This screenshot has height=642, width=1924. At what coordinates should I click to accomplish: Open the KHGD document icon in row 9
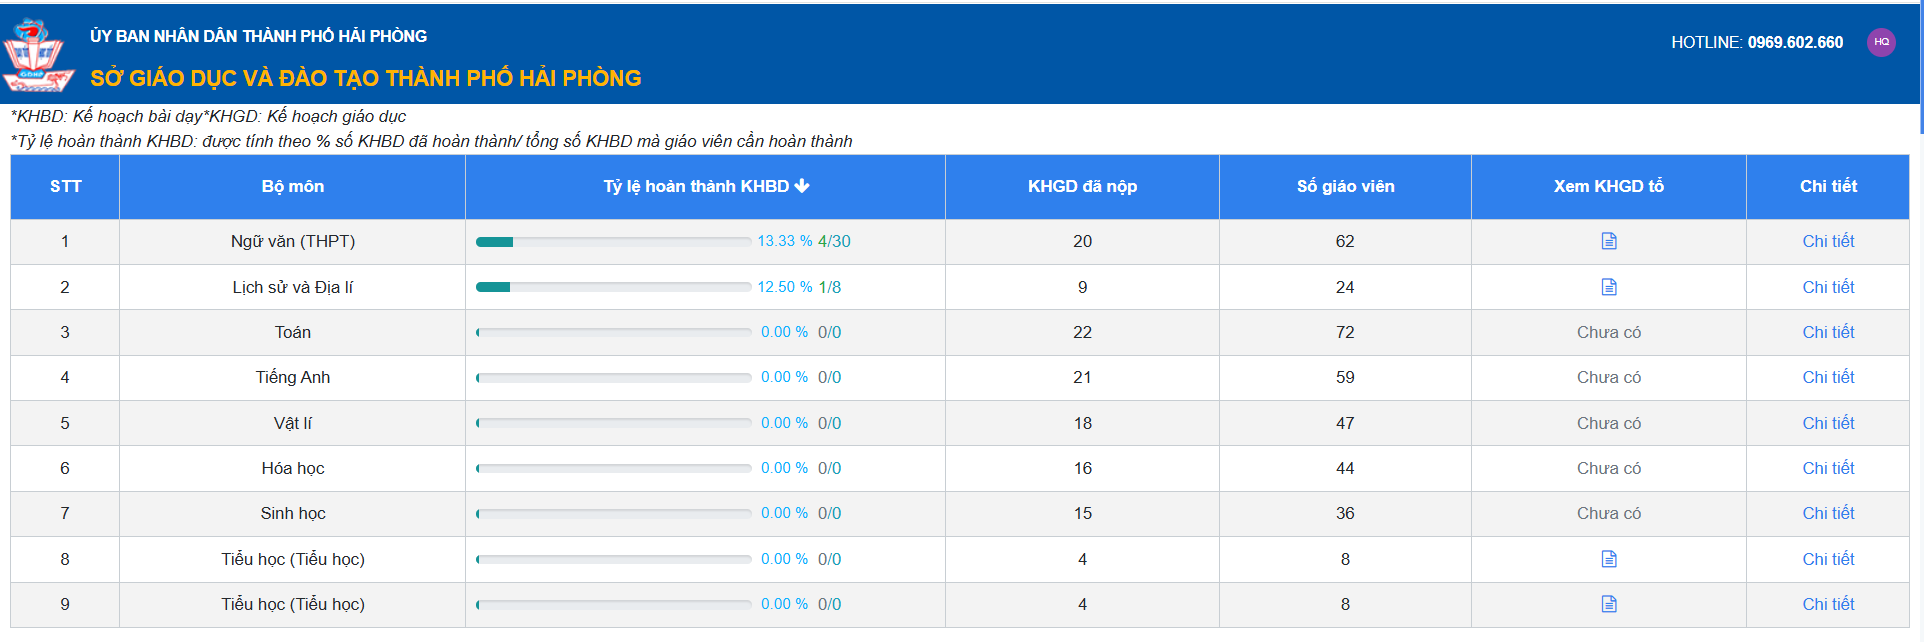(1608, 604)
